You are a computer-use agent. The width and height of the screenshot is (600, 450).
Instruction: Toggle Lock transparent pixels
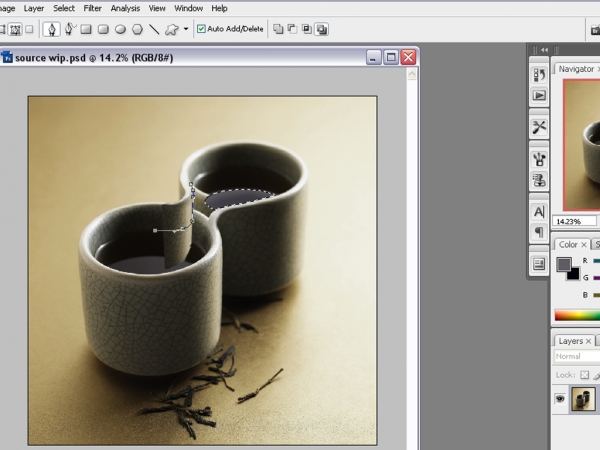pyautogui.click(x=584, y=375)
